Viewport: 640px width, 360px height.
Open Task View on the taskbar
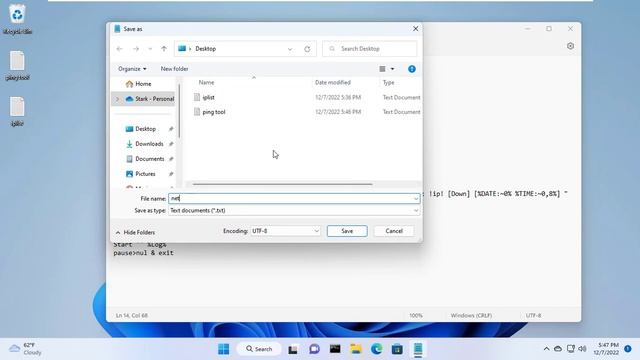point(293,349)
